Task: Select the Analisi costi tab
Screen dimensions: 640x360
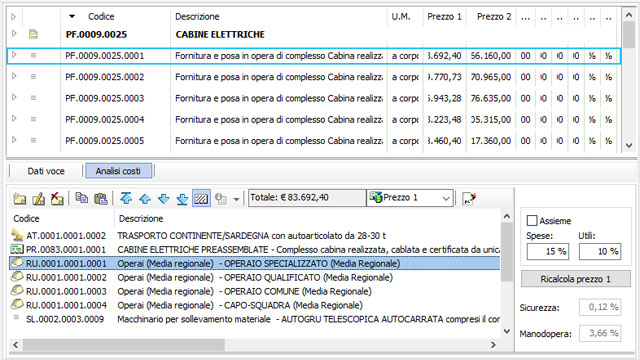Action: pos(118,171)
